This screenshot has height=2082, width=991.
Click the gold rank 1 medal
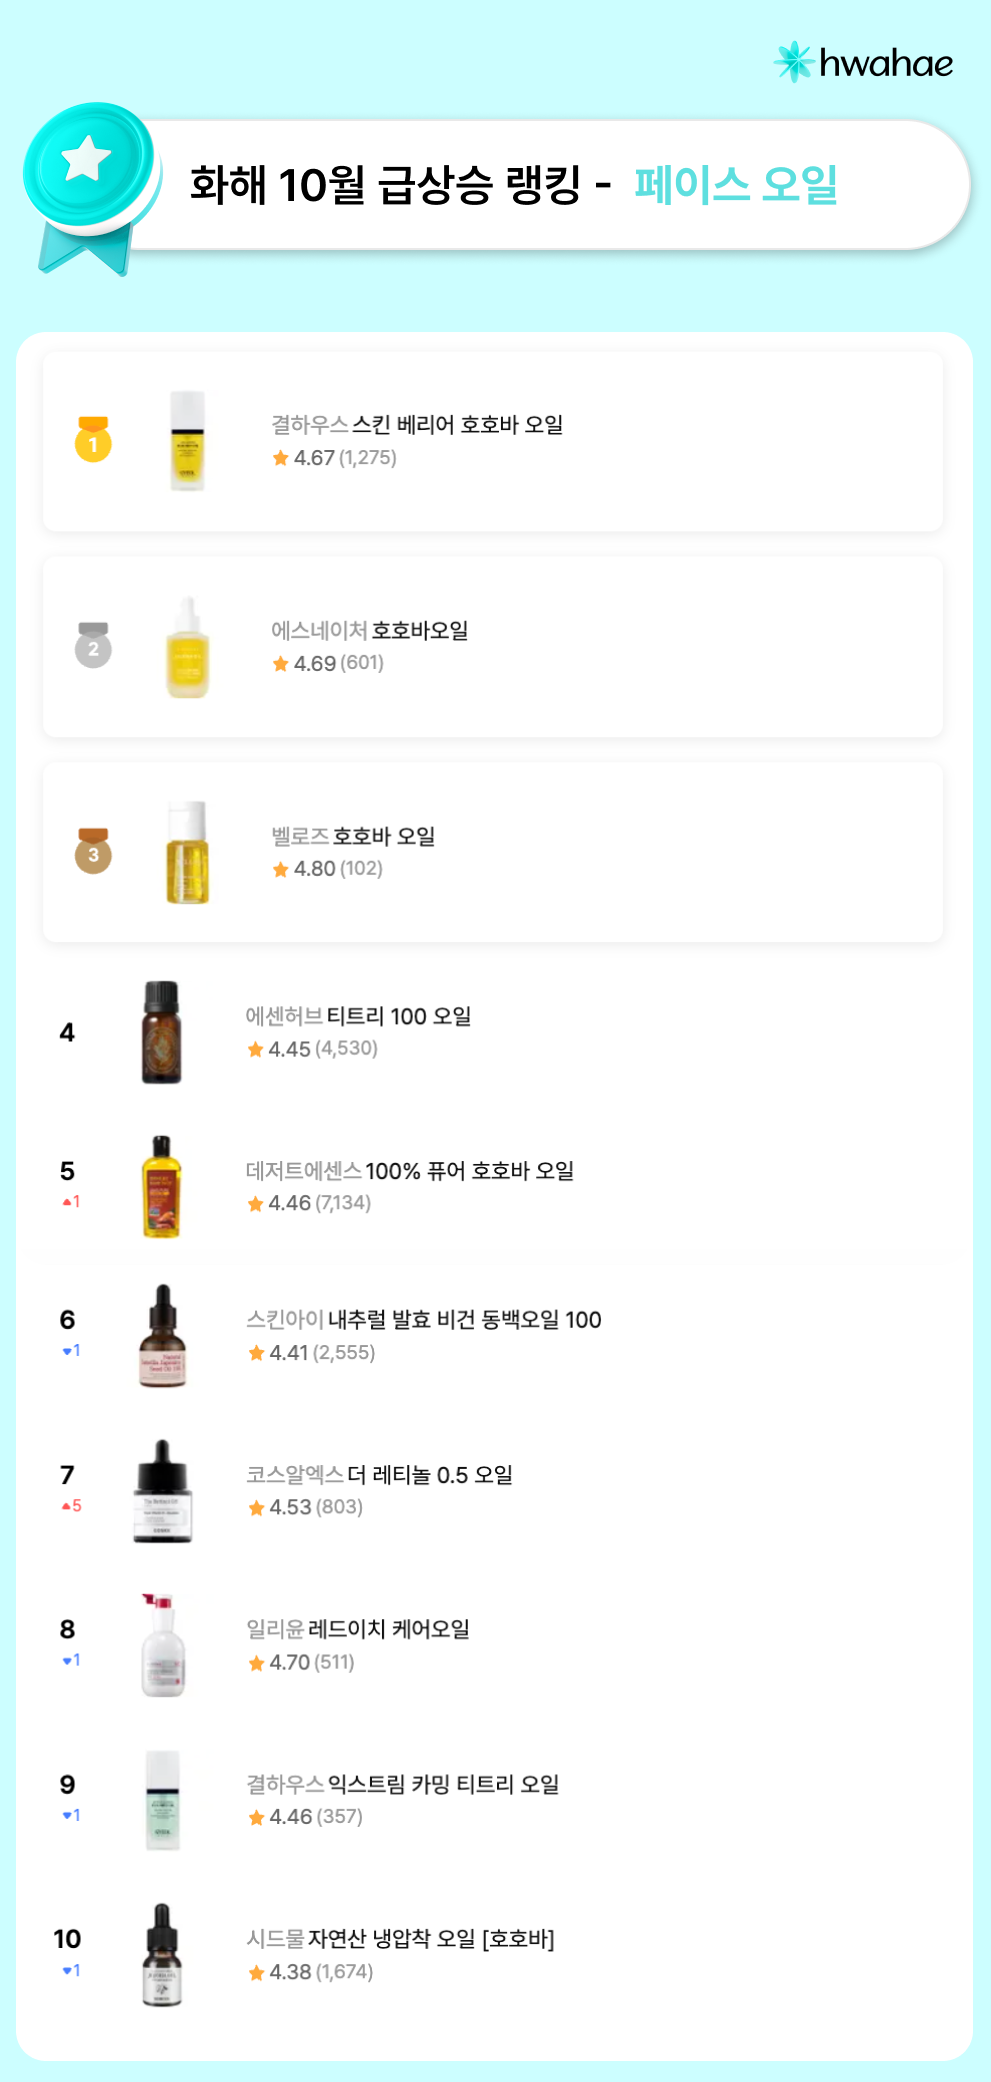[93, 440]
